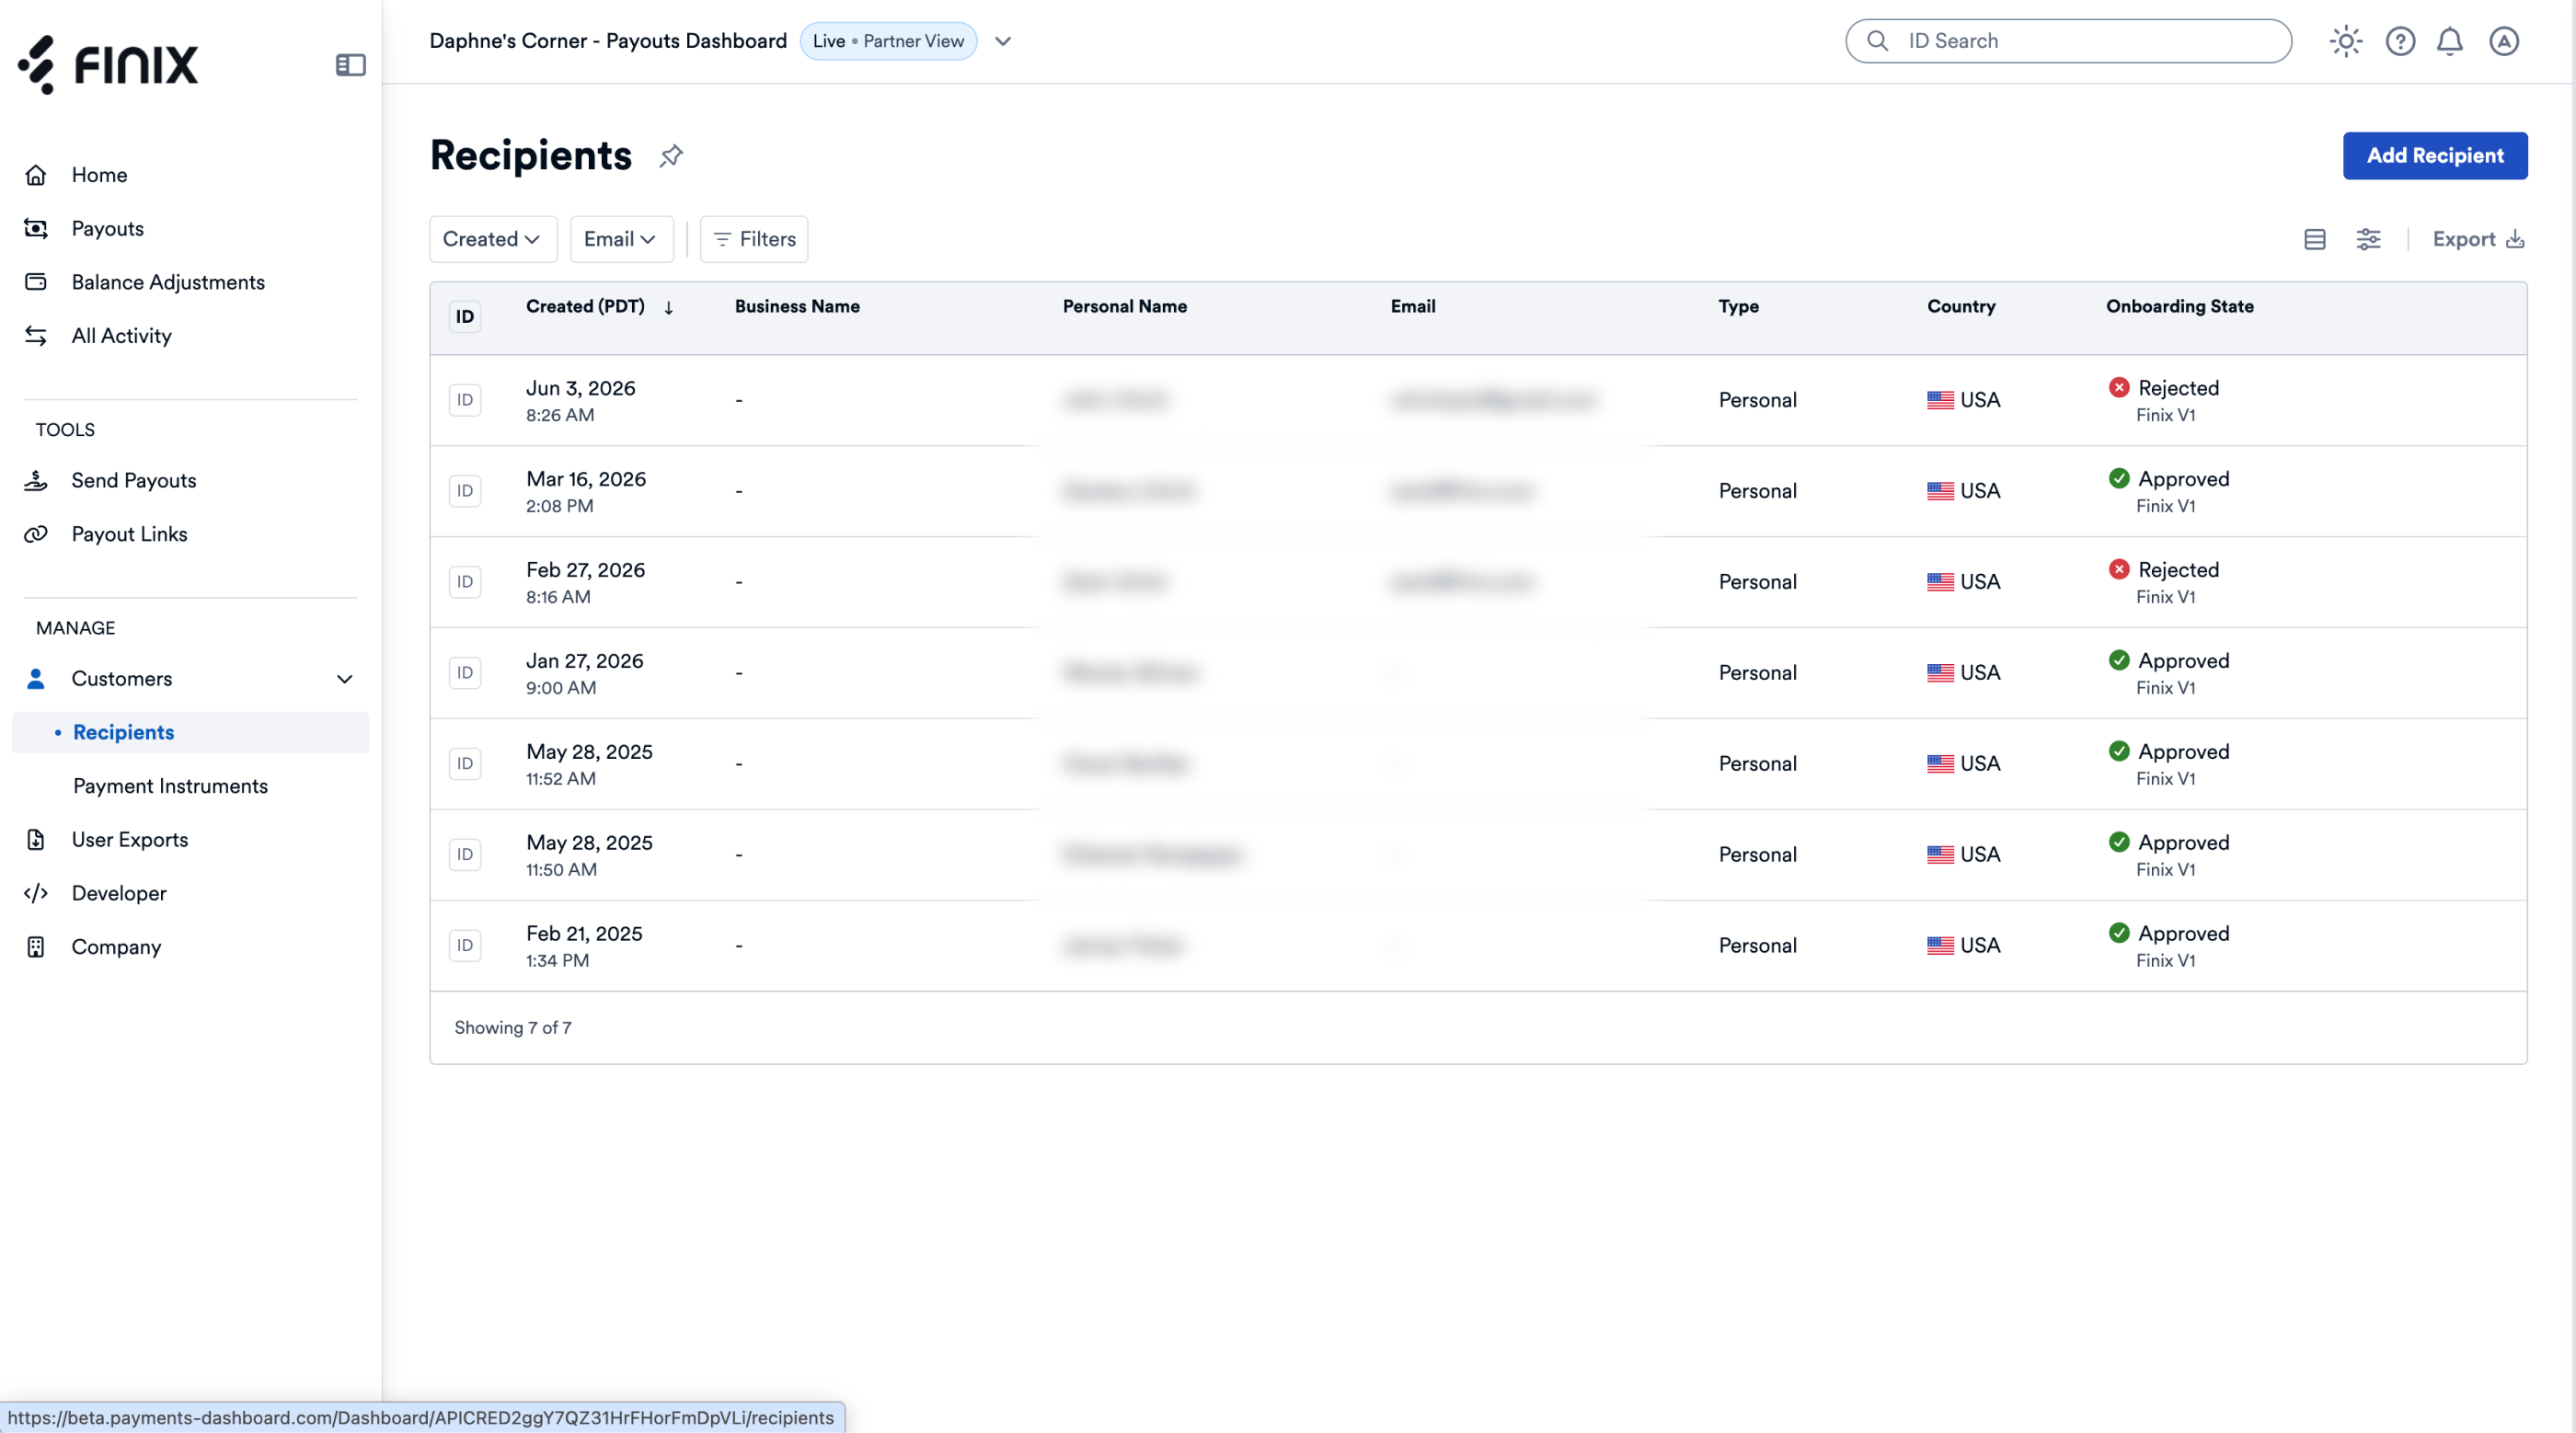Toggle light/dark theme sun icon

coord(2345,41)
